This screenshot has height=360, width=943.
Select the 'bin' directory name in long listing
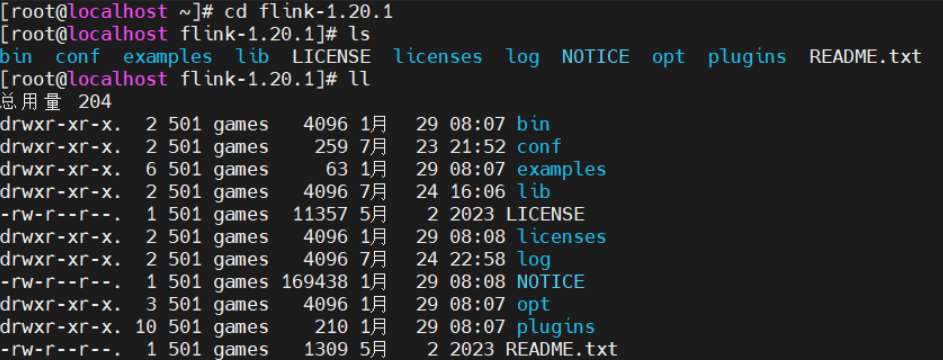click(x=533, y=124)
